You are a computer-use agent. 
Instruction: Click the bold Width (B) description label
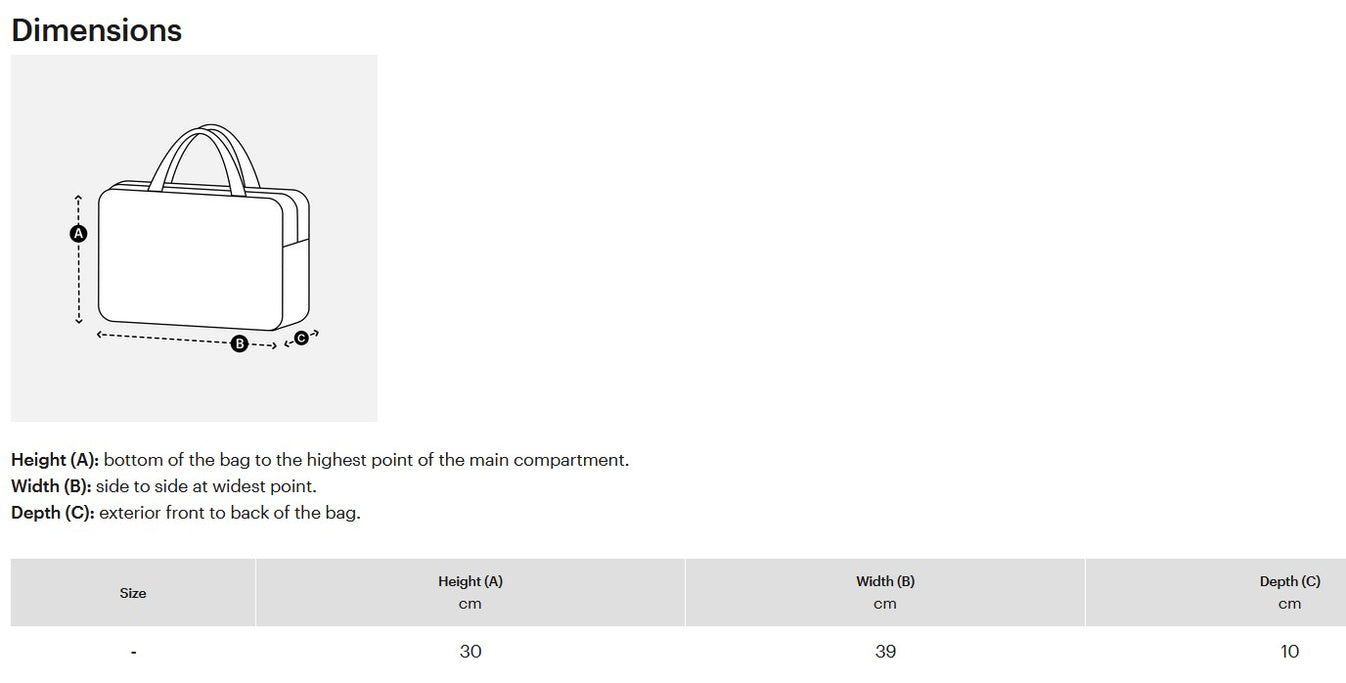pos(51,486)
